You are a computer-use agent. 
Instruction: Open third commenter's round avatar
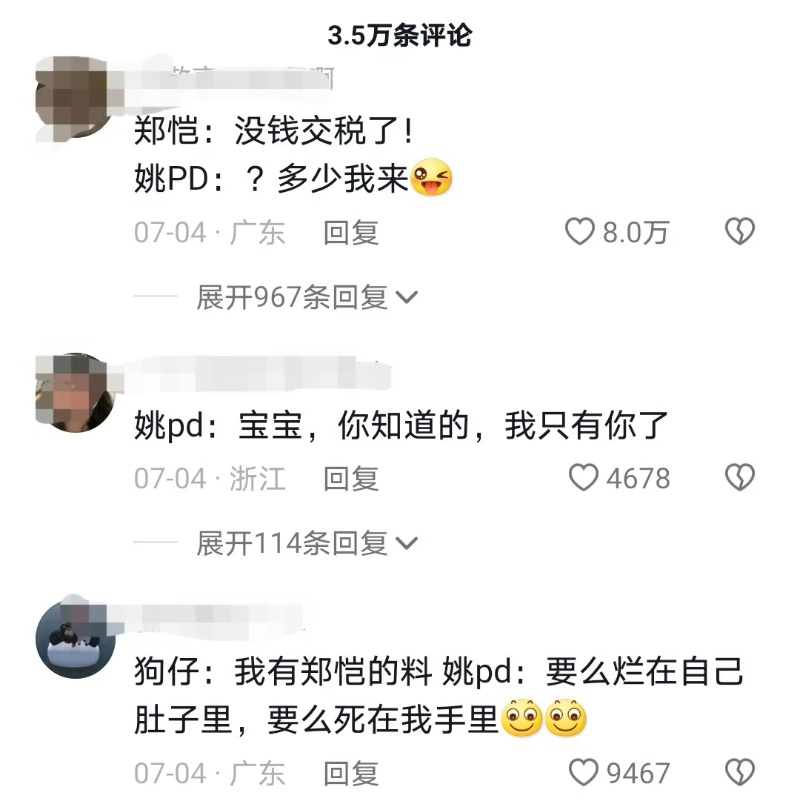coord(75,637)
